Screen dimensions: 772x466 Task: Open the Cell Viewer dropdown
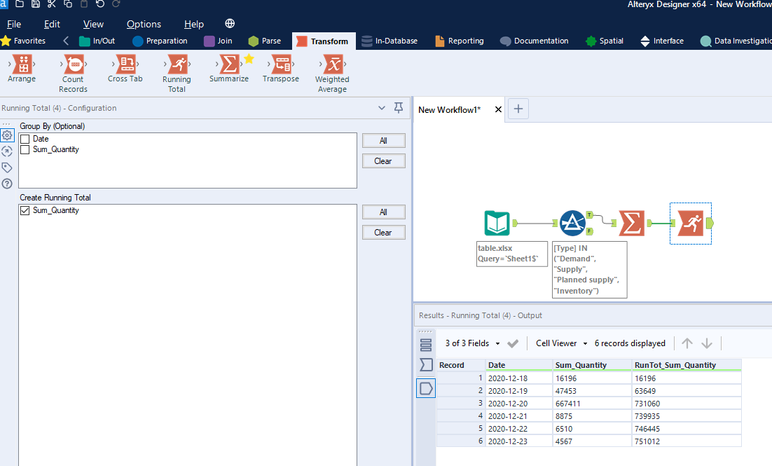(x=561, y=343)
